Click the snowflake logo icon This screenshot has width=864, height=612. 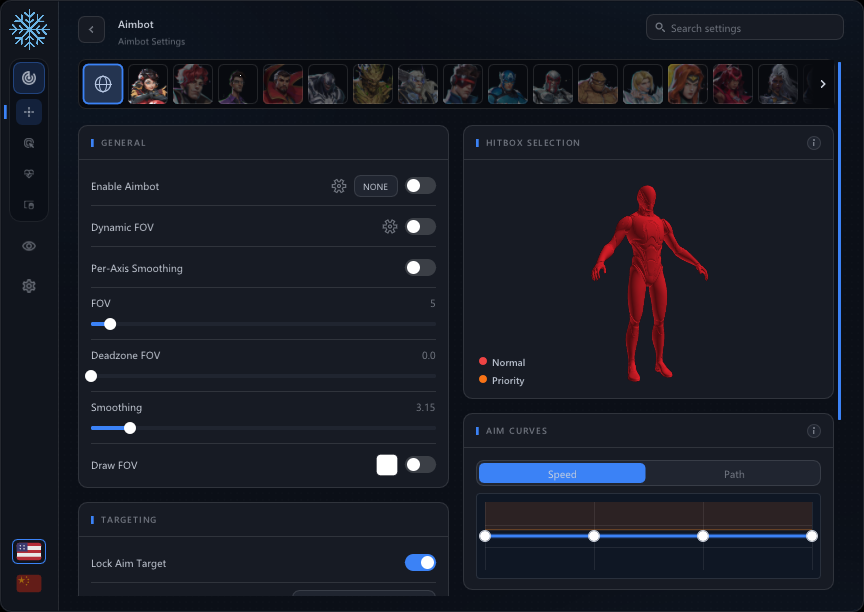tap(29, 29)
